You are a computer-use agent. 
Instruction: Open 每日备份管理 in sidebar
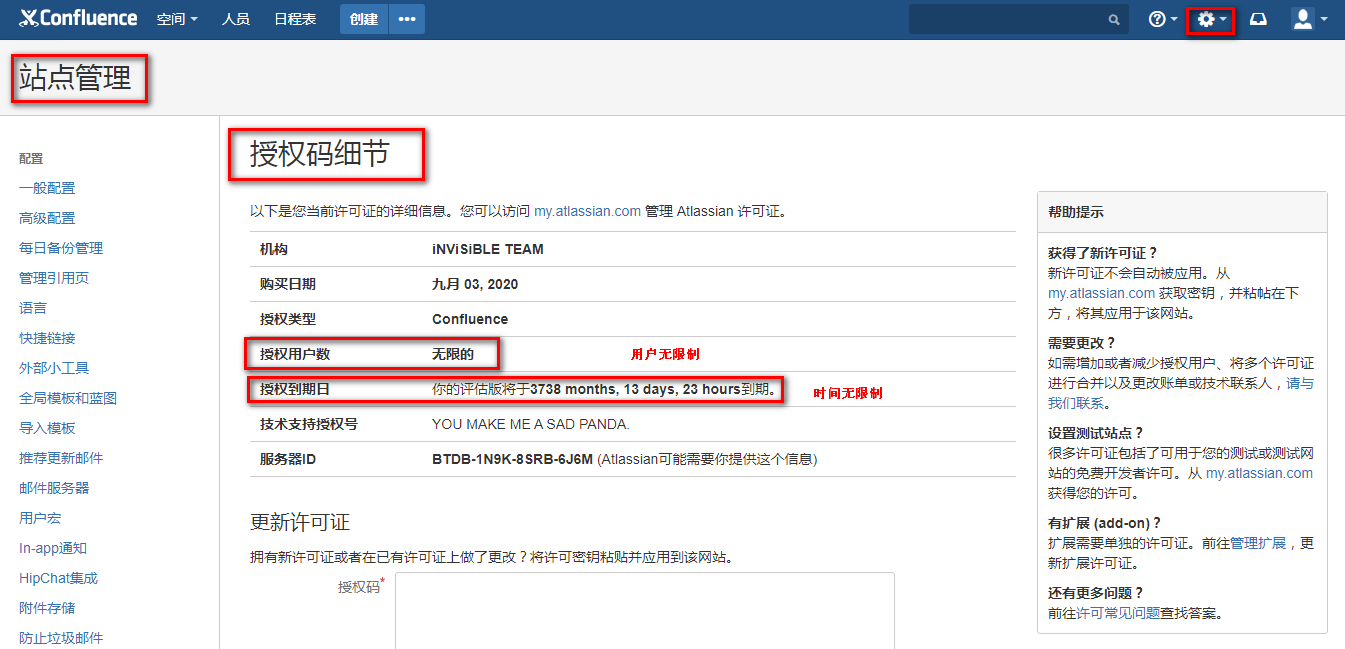click(x=61, y=248)
